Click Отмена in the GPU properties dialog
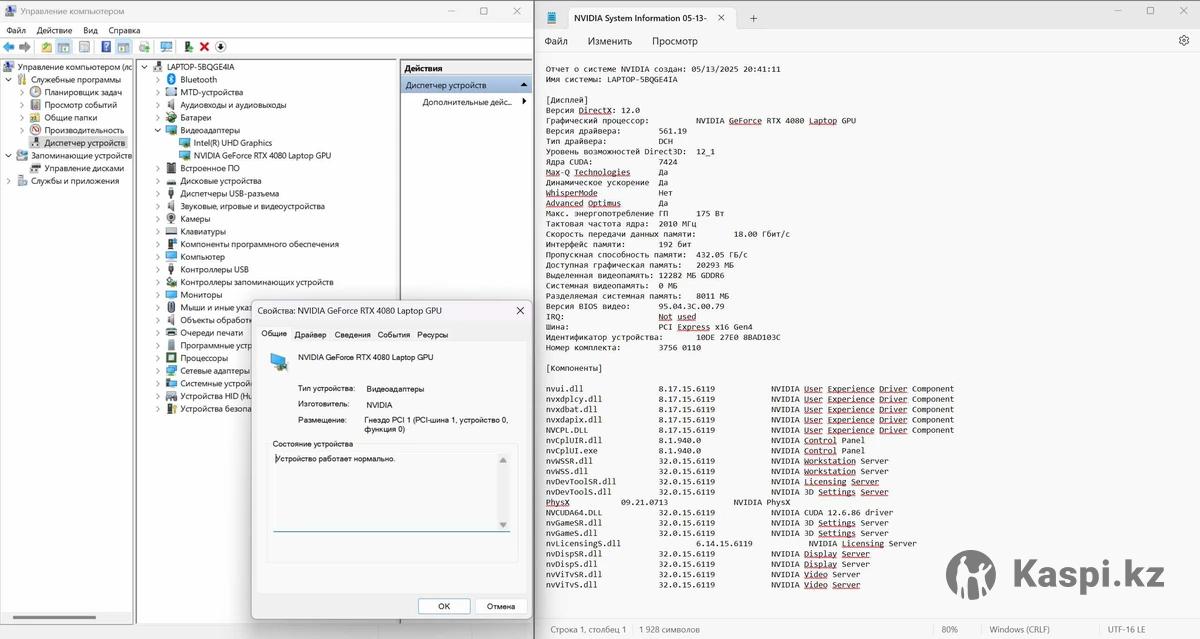Viewport: 1200px width, 639px height. 501,606
